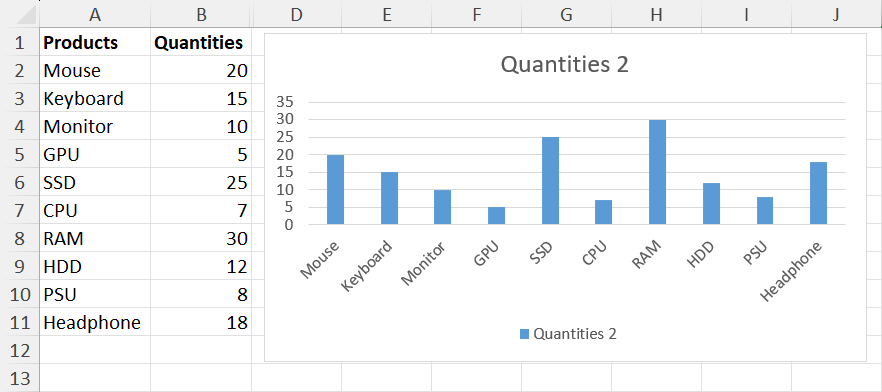The height and width of the screenshot is (392, 882).
Task: Select the quantity cell containing 10
Action: pos(201,127)
